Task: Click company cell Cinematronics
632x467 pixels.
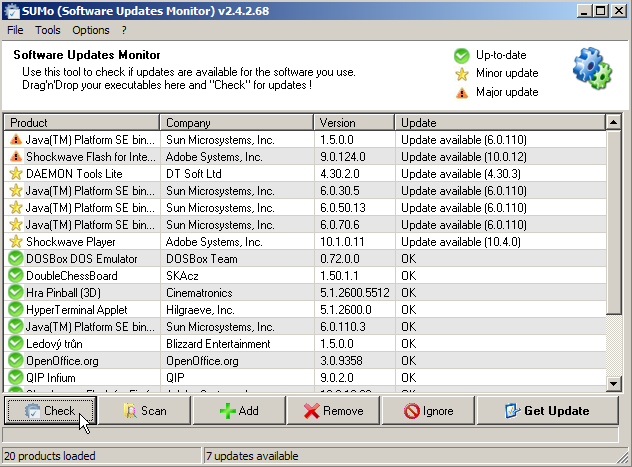Action: click(199, 293)
